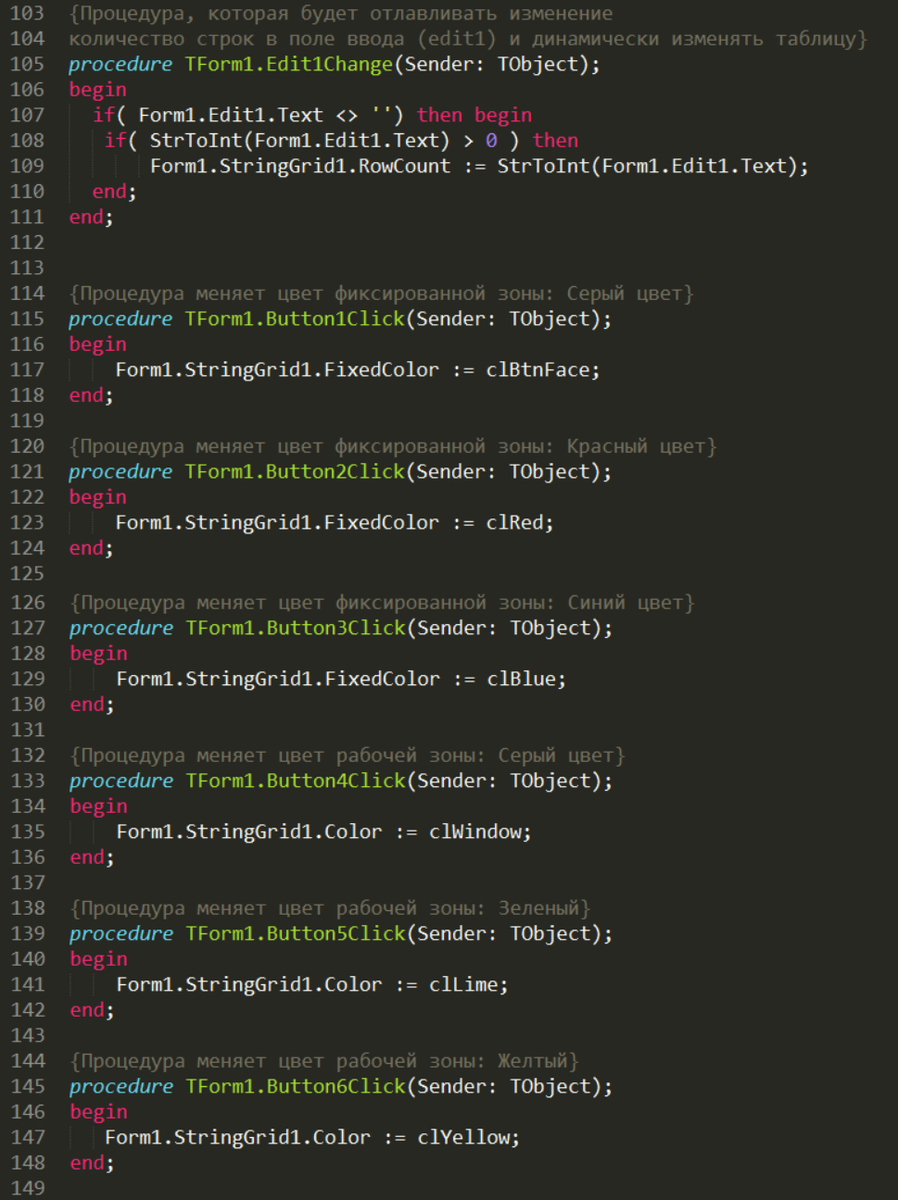
Task: Click the comment containing 'Синий цвет'
Action: pos(381,603)
